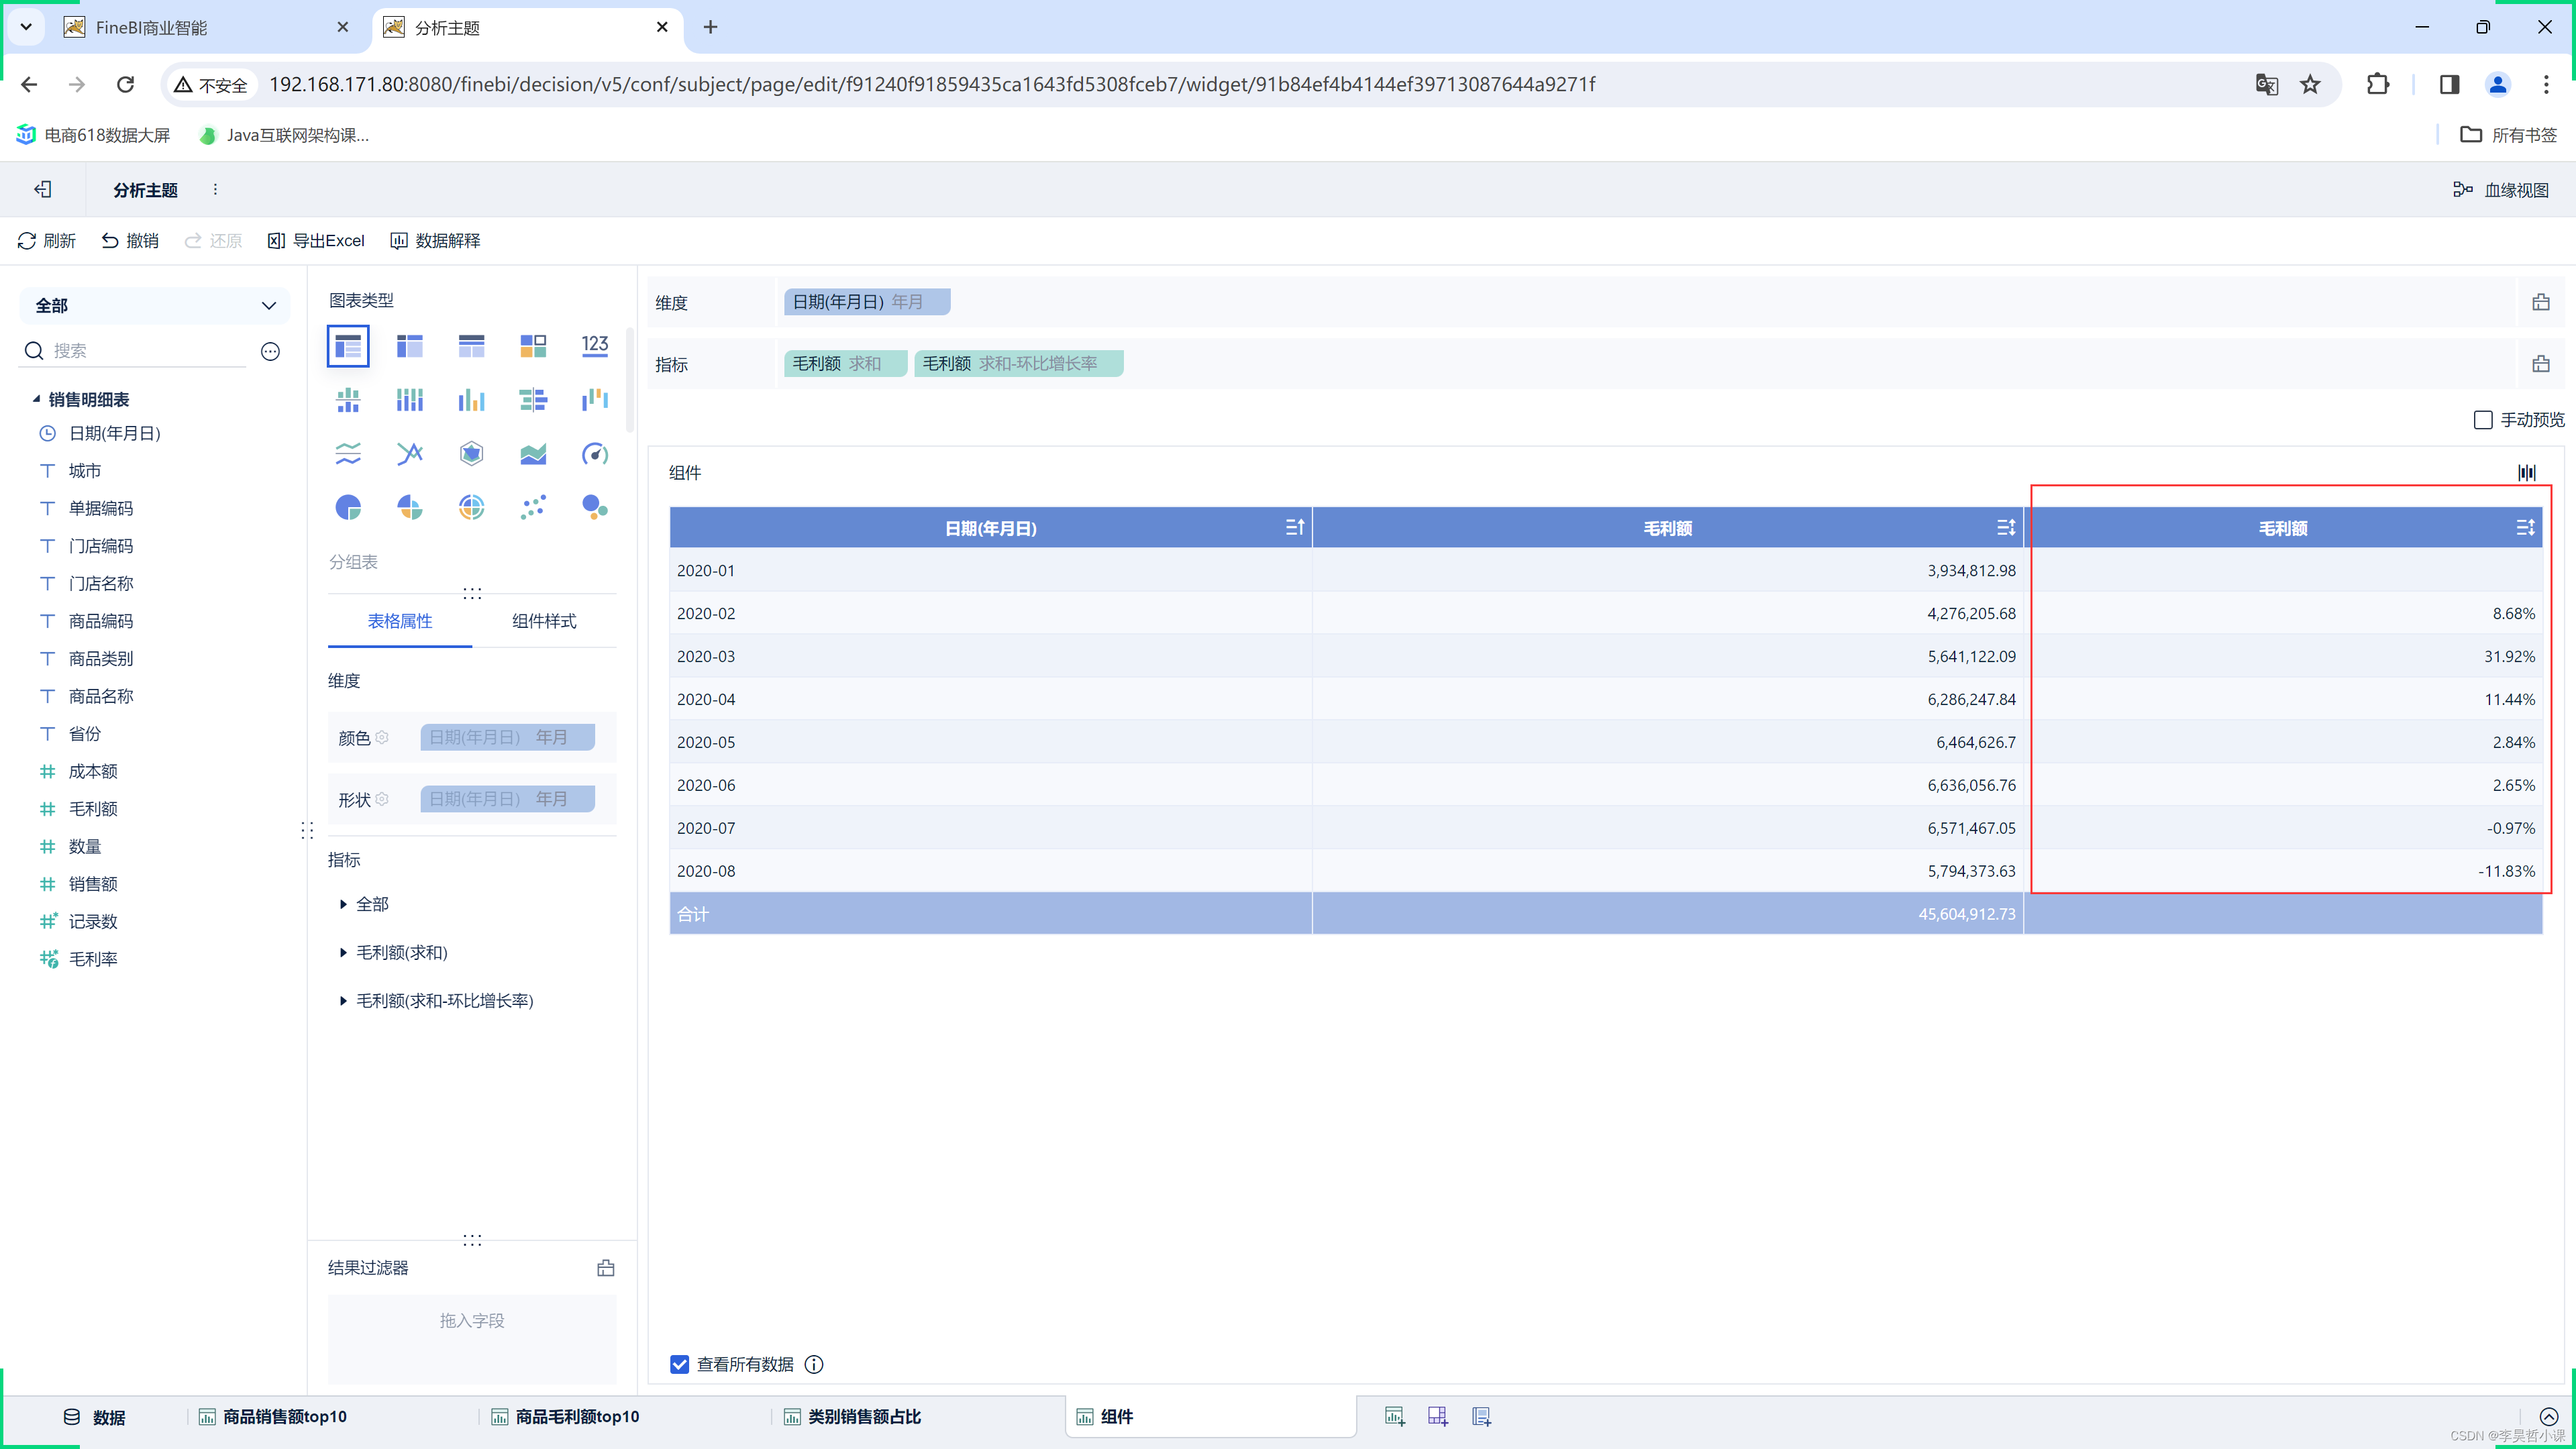
Task: Open the 毛利额 求和-环比增长率 pill
Action: [x=1018, y=363]
